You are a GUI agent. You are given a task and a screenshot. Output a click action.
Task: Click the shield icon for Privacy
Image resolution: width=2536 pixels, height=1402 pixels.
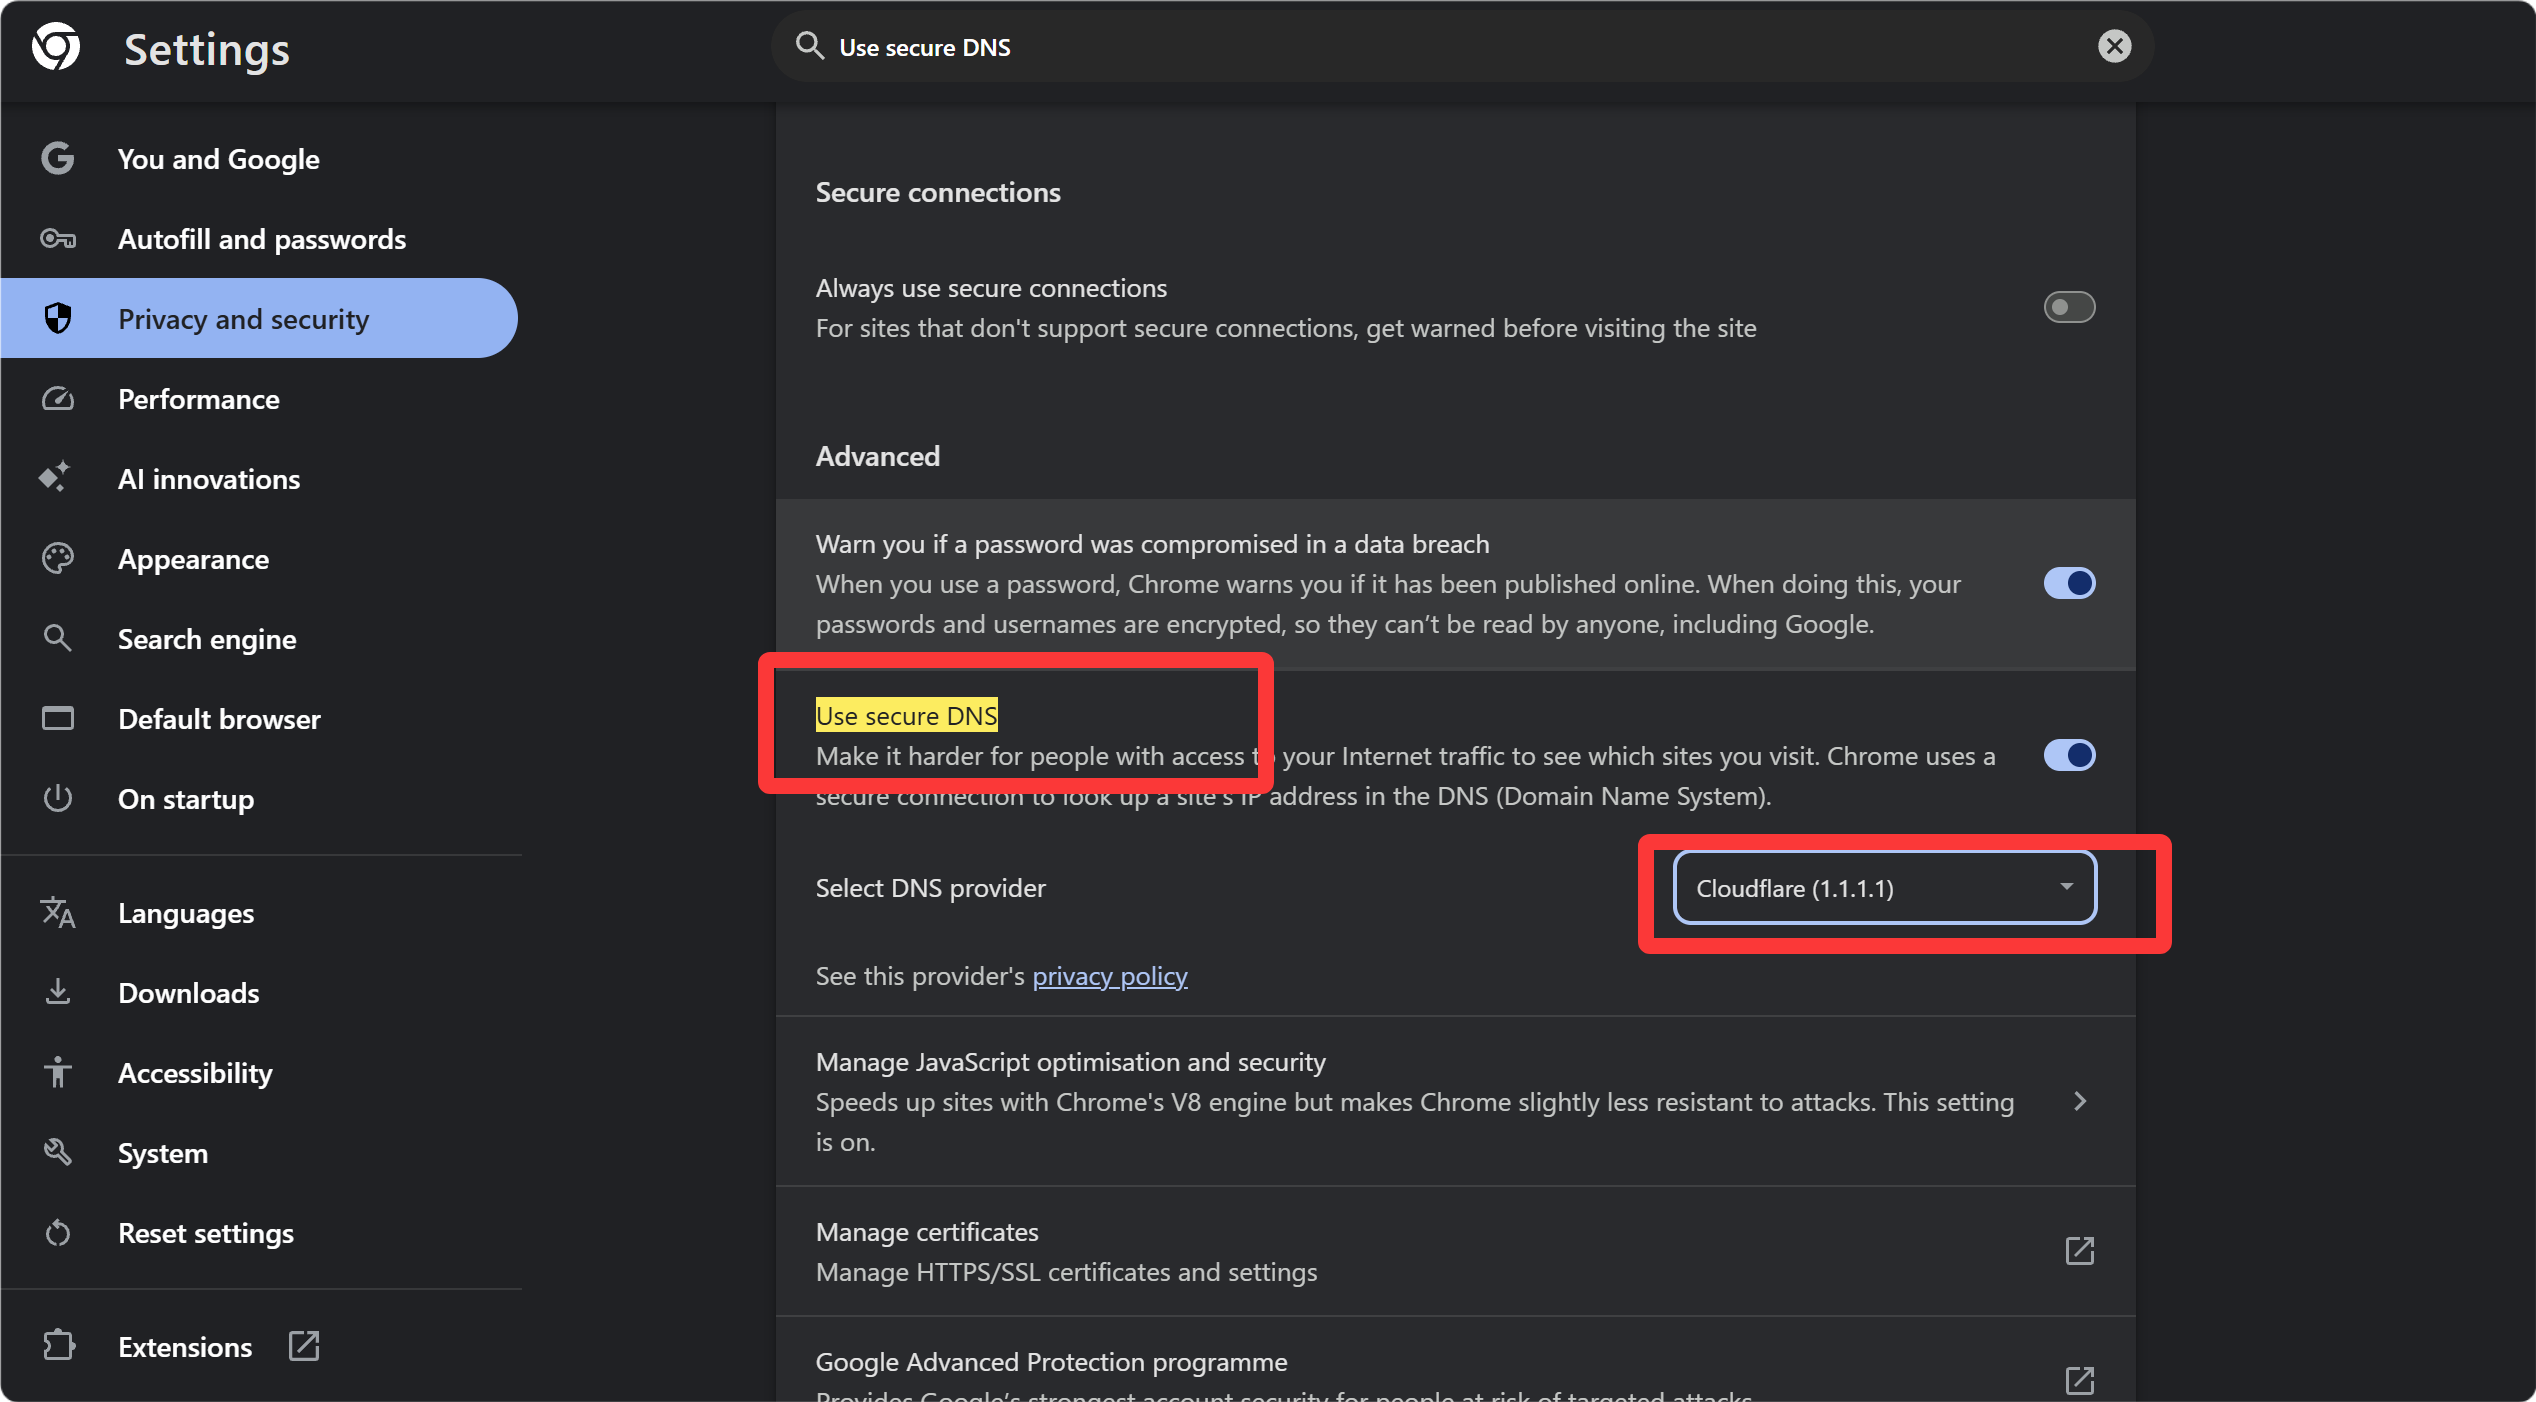click(58, 318)
